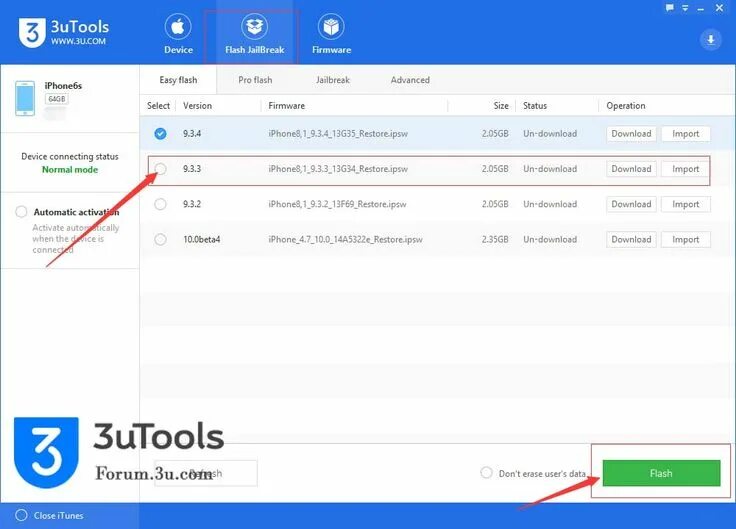Viewport: 736px width, 529px height.
Task: Download the 9.3.4 firmware
Action: (631, 134)
